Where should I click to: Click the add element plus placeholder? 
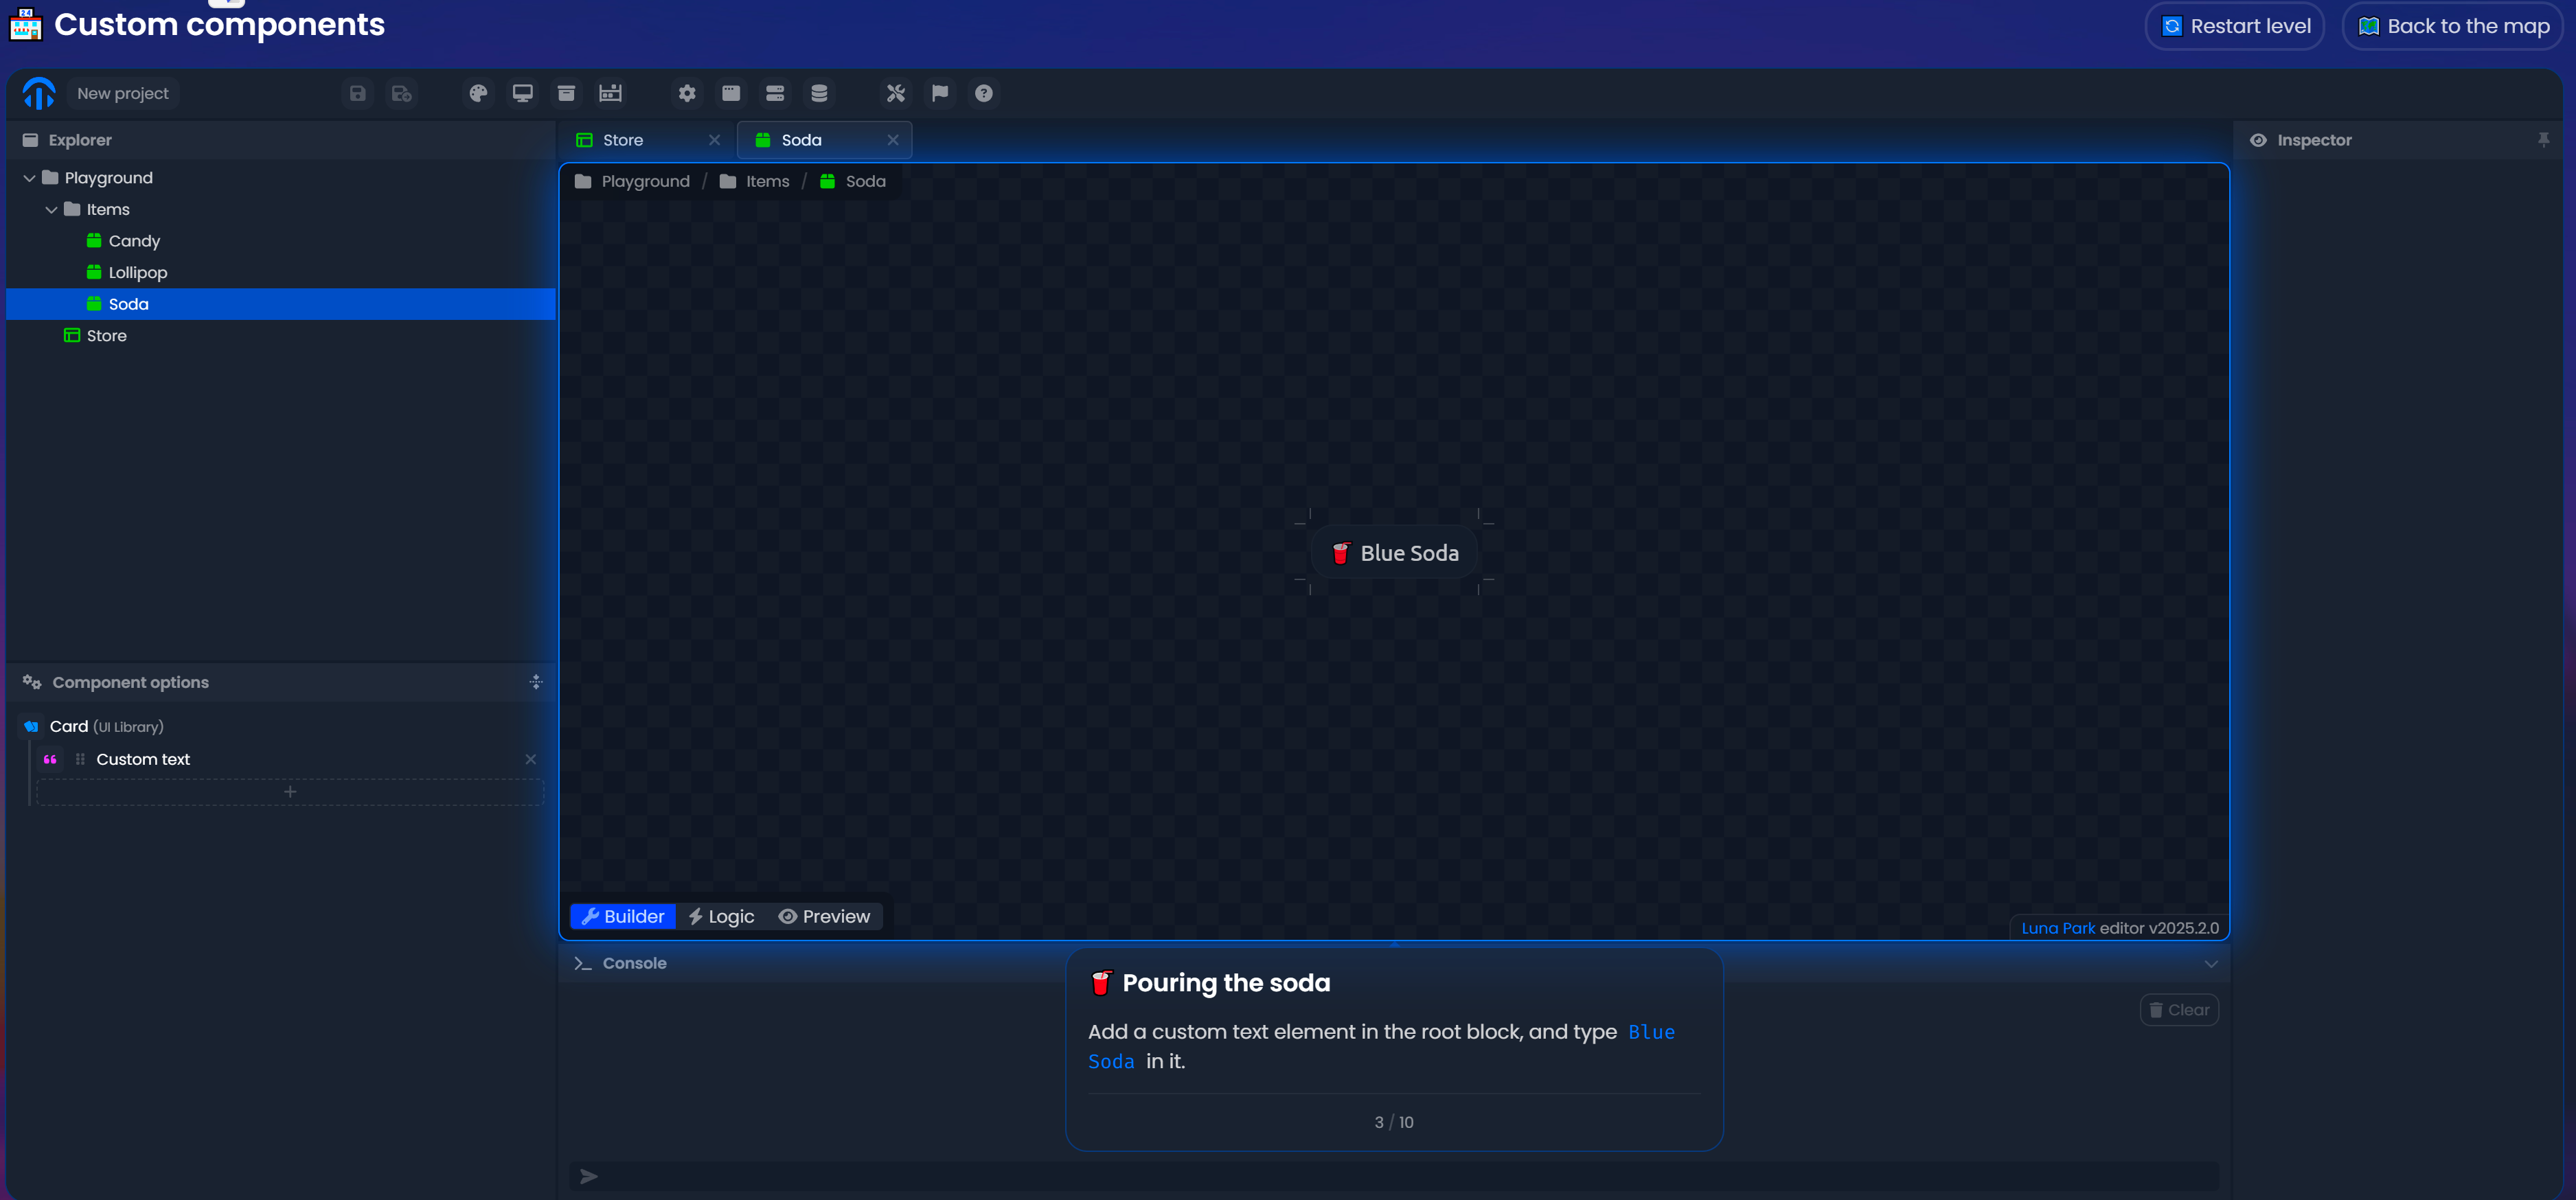(x=290, y=792)
